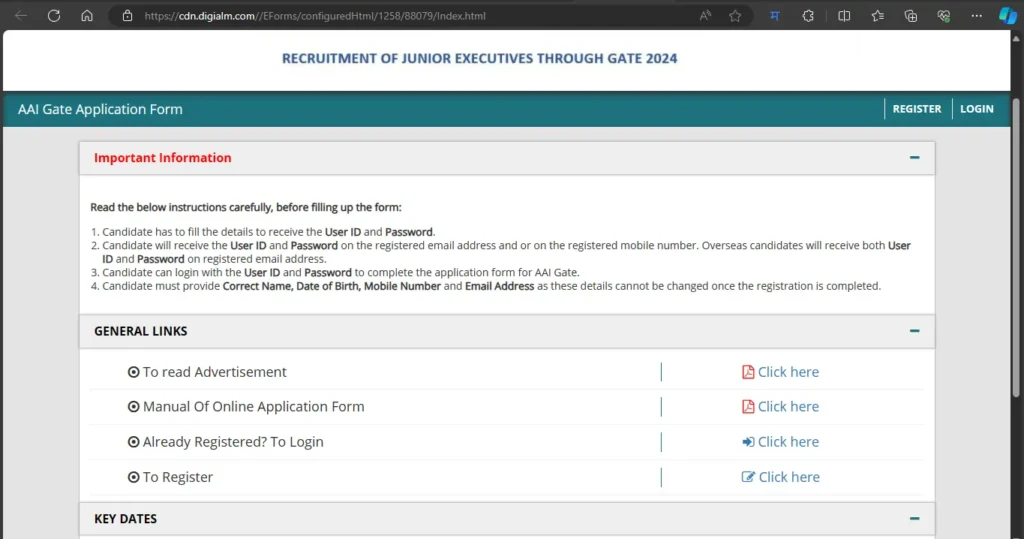Image resolution: width=1024 pixels, height=539 pixels.
Task: Go to the browser home page icon
Action: 87,16
